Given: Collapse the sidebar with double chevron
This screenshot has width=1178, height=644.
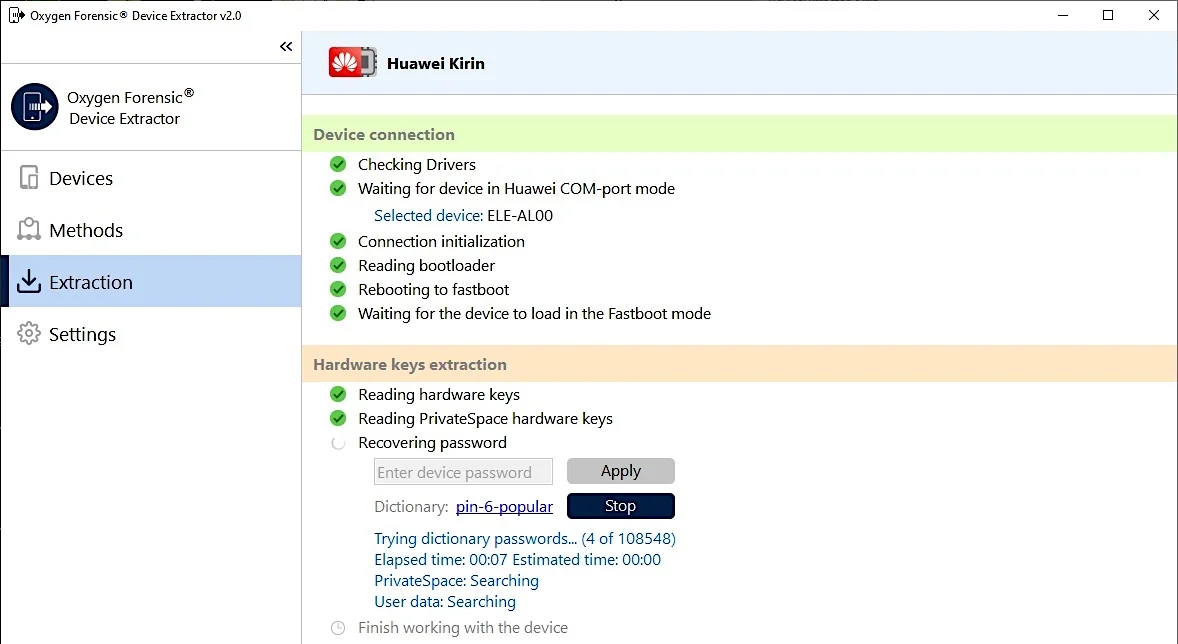Looking at the screenshot, I should 286,47.
